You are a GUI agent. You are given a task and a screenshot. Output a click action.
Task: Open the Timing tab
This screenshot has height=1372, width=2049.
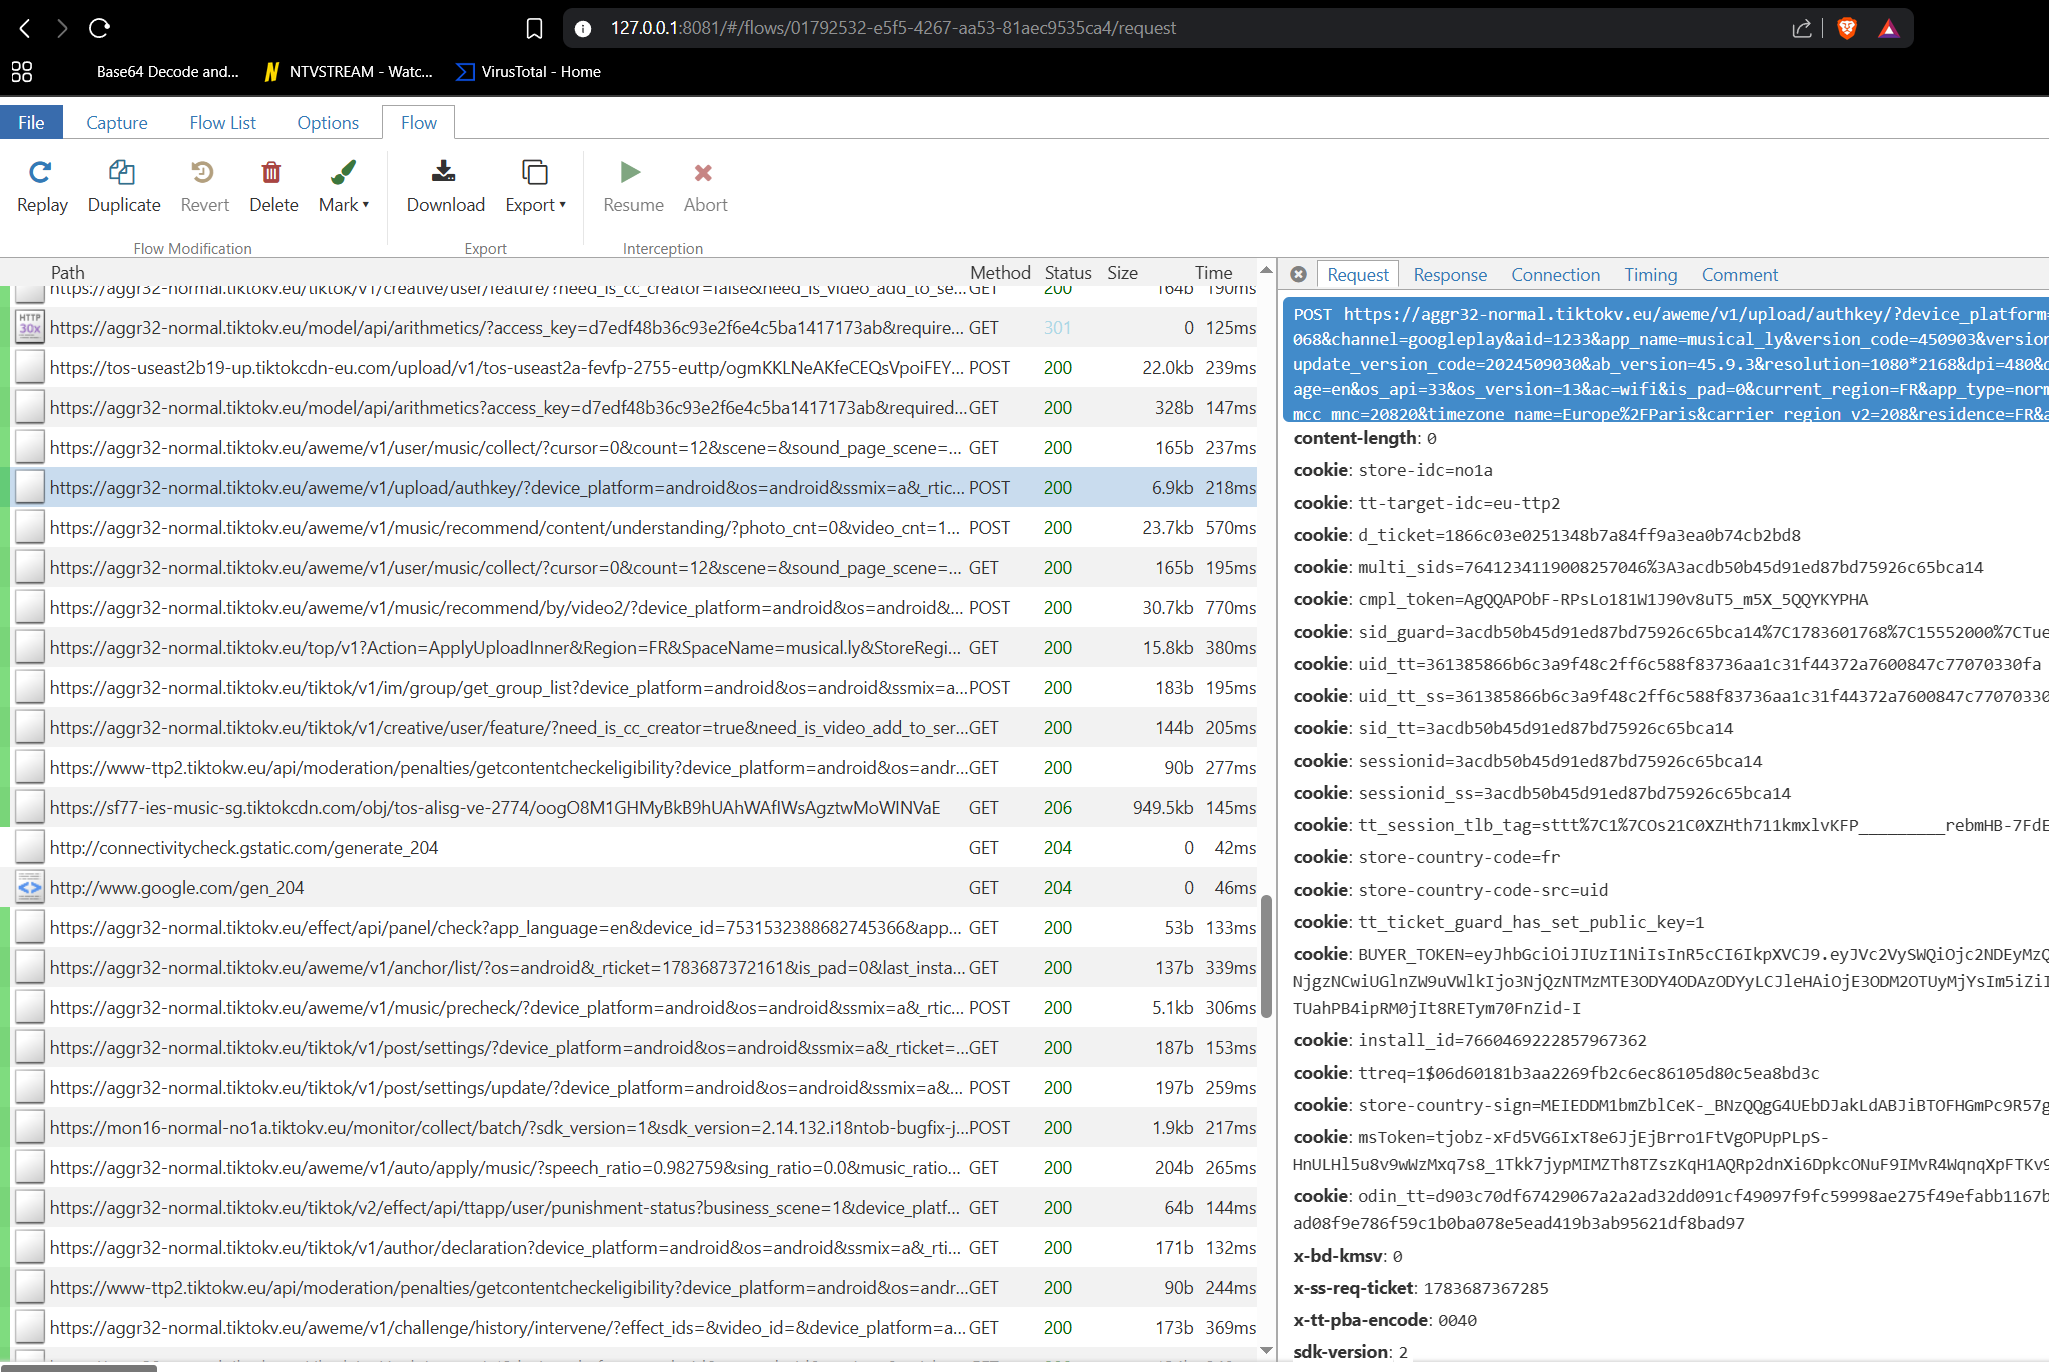pyautogui.click(x=1650, y=274)
